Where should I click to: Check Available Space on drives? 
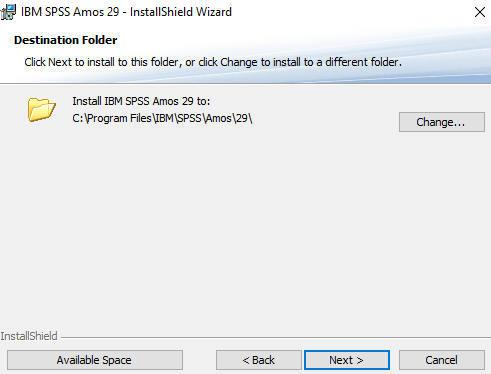coord(95,360)
